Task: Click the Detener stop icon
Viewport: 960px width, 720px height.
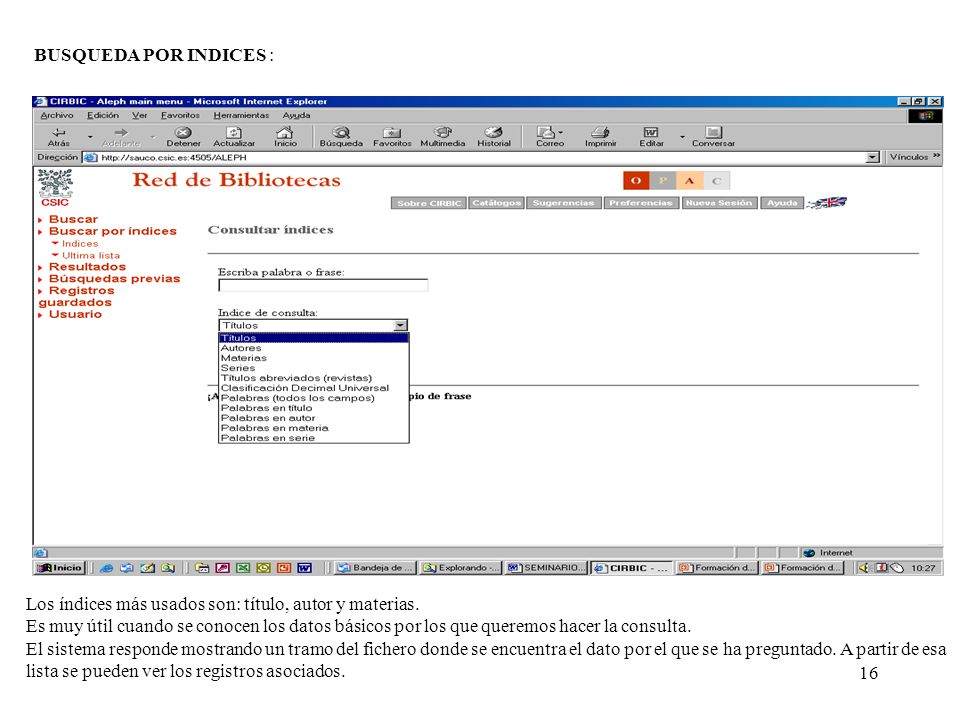Action: coord(183,132)
